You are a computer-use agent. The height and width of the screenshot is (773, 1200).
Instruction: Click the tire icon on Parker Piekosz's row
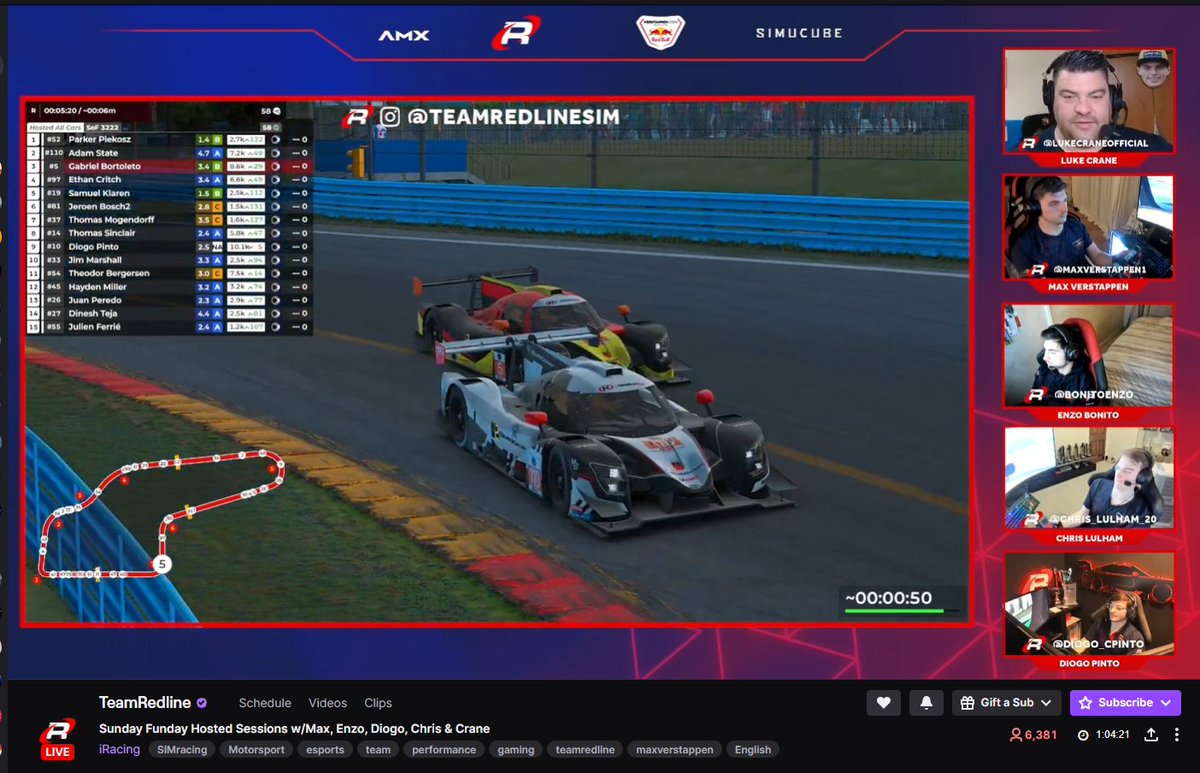point(276,139)
